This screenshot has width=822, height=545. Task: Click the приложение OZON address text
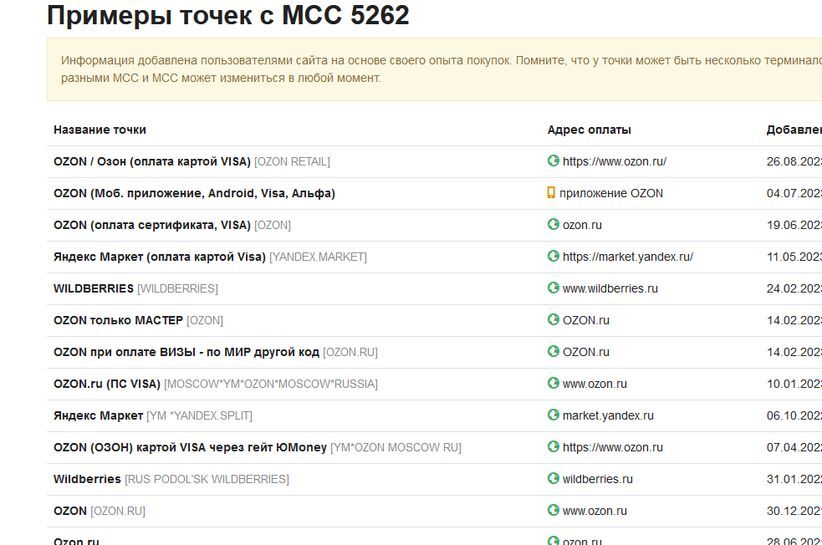[611, 193]
